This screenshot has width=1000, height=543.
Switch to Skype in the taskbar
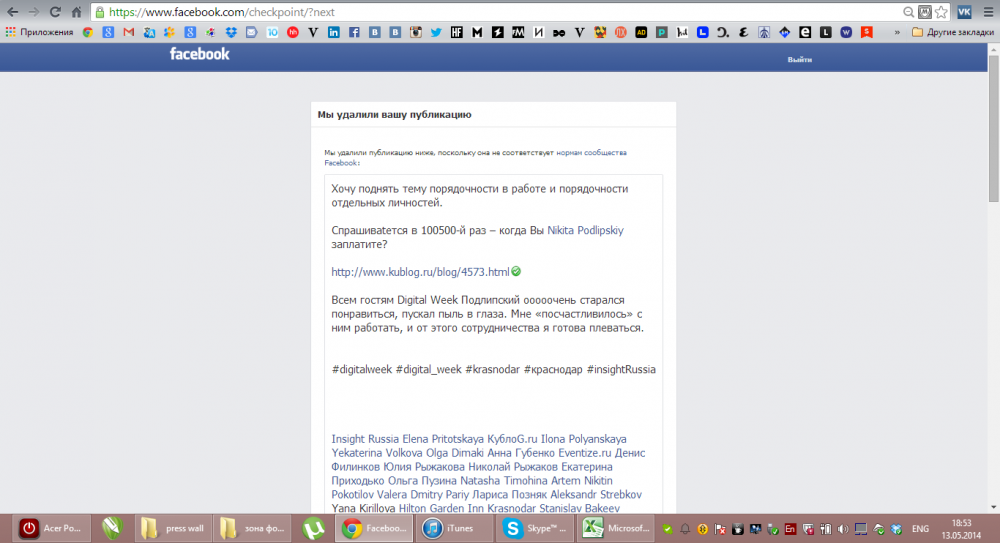[533, 528]
